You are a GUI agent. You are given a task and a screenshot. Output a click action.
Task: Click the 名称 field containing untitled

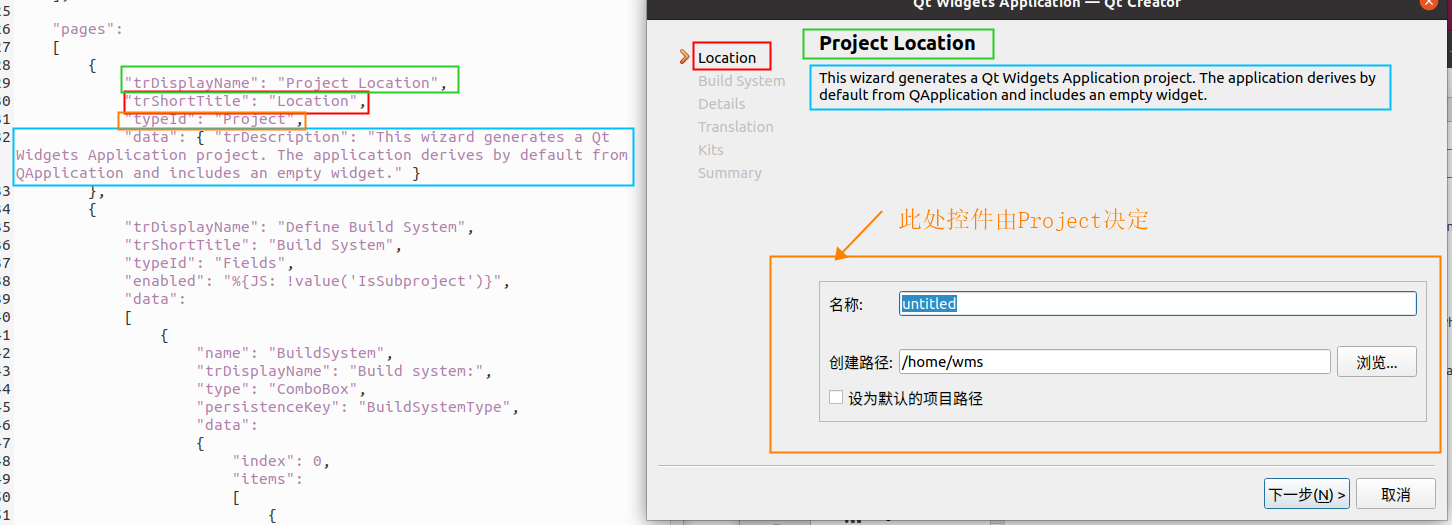tap(1158, 303)
